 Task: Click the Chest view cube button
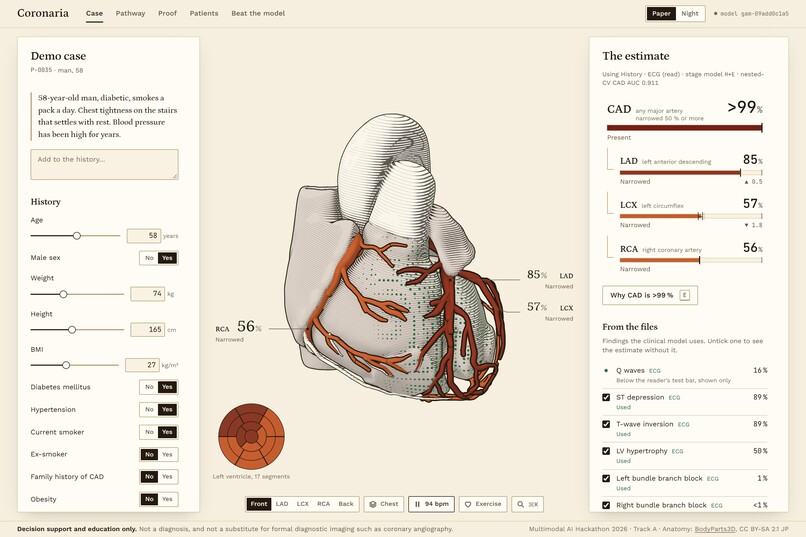tap(384, 504)
